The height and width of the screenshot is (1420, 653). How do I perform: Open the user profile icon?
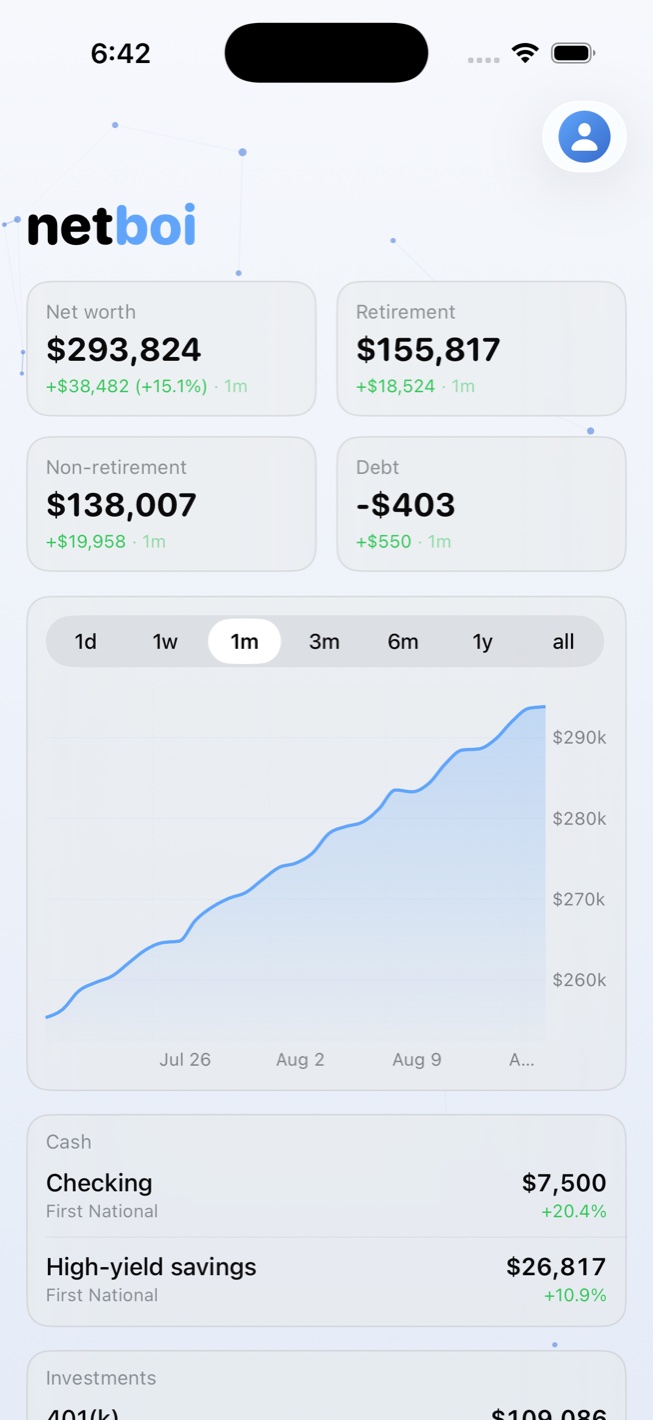pyautogui.click(x=584, y=136)
